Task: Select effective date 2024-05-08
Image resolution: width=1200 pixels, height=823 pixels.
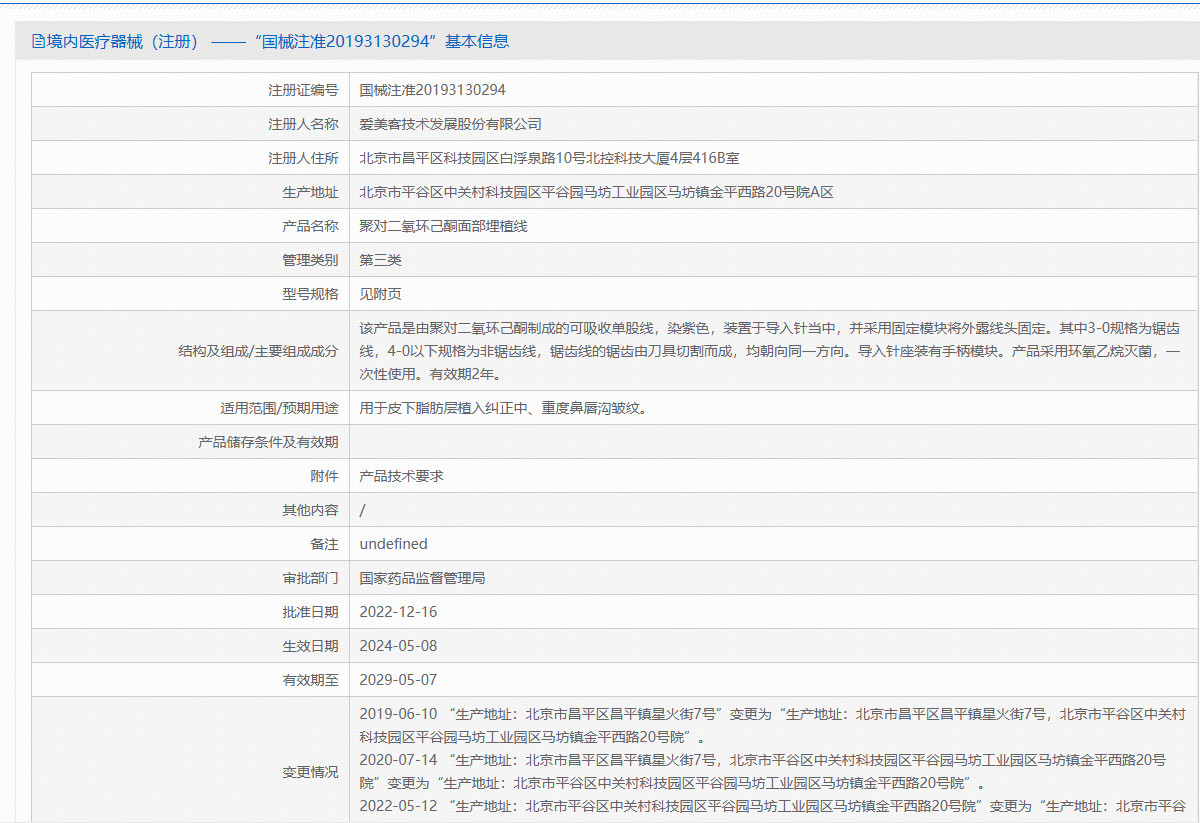Action: (398, 646)
